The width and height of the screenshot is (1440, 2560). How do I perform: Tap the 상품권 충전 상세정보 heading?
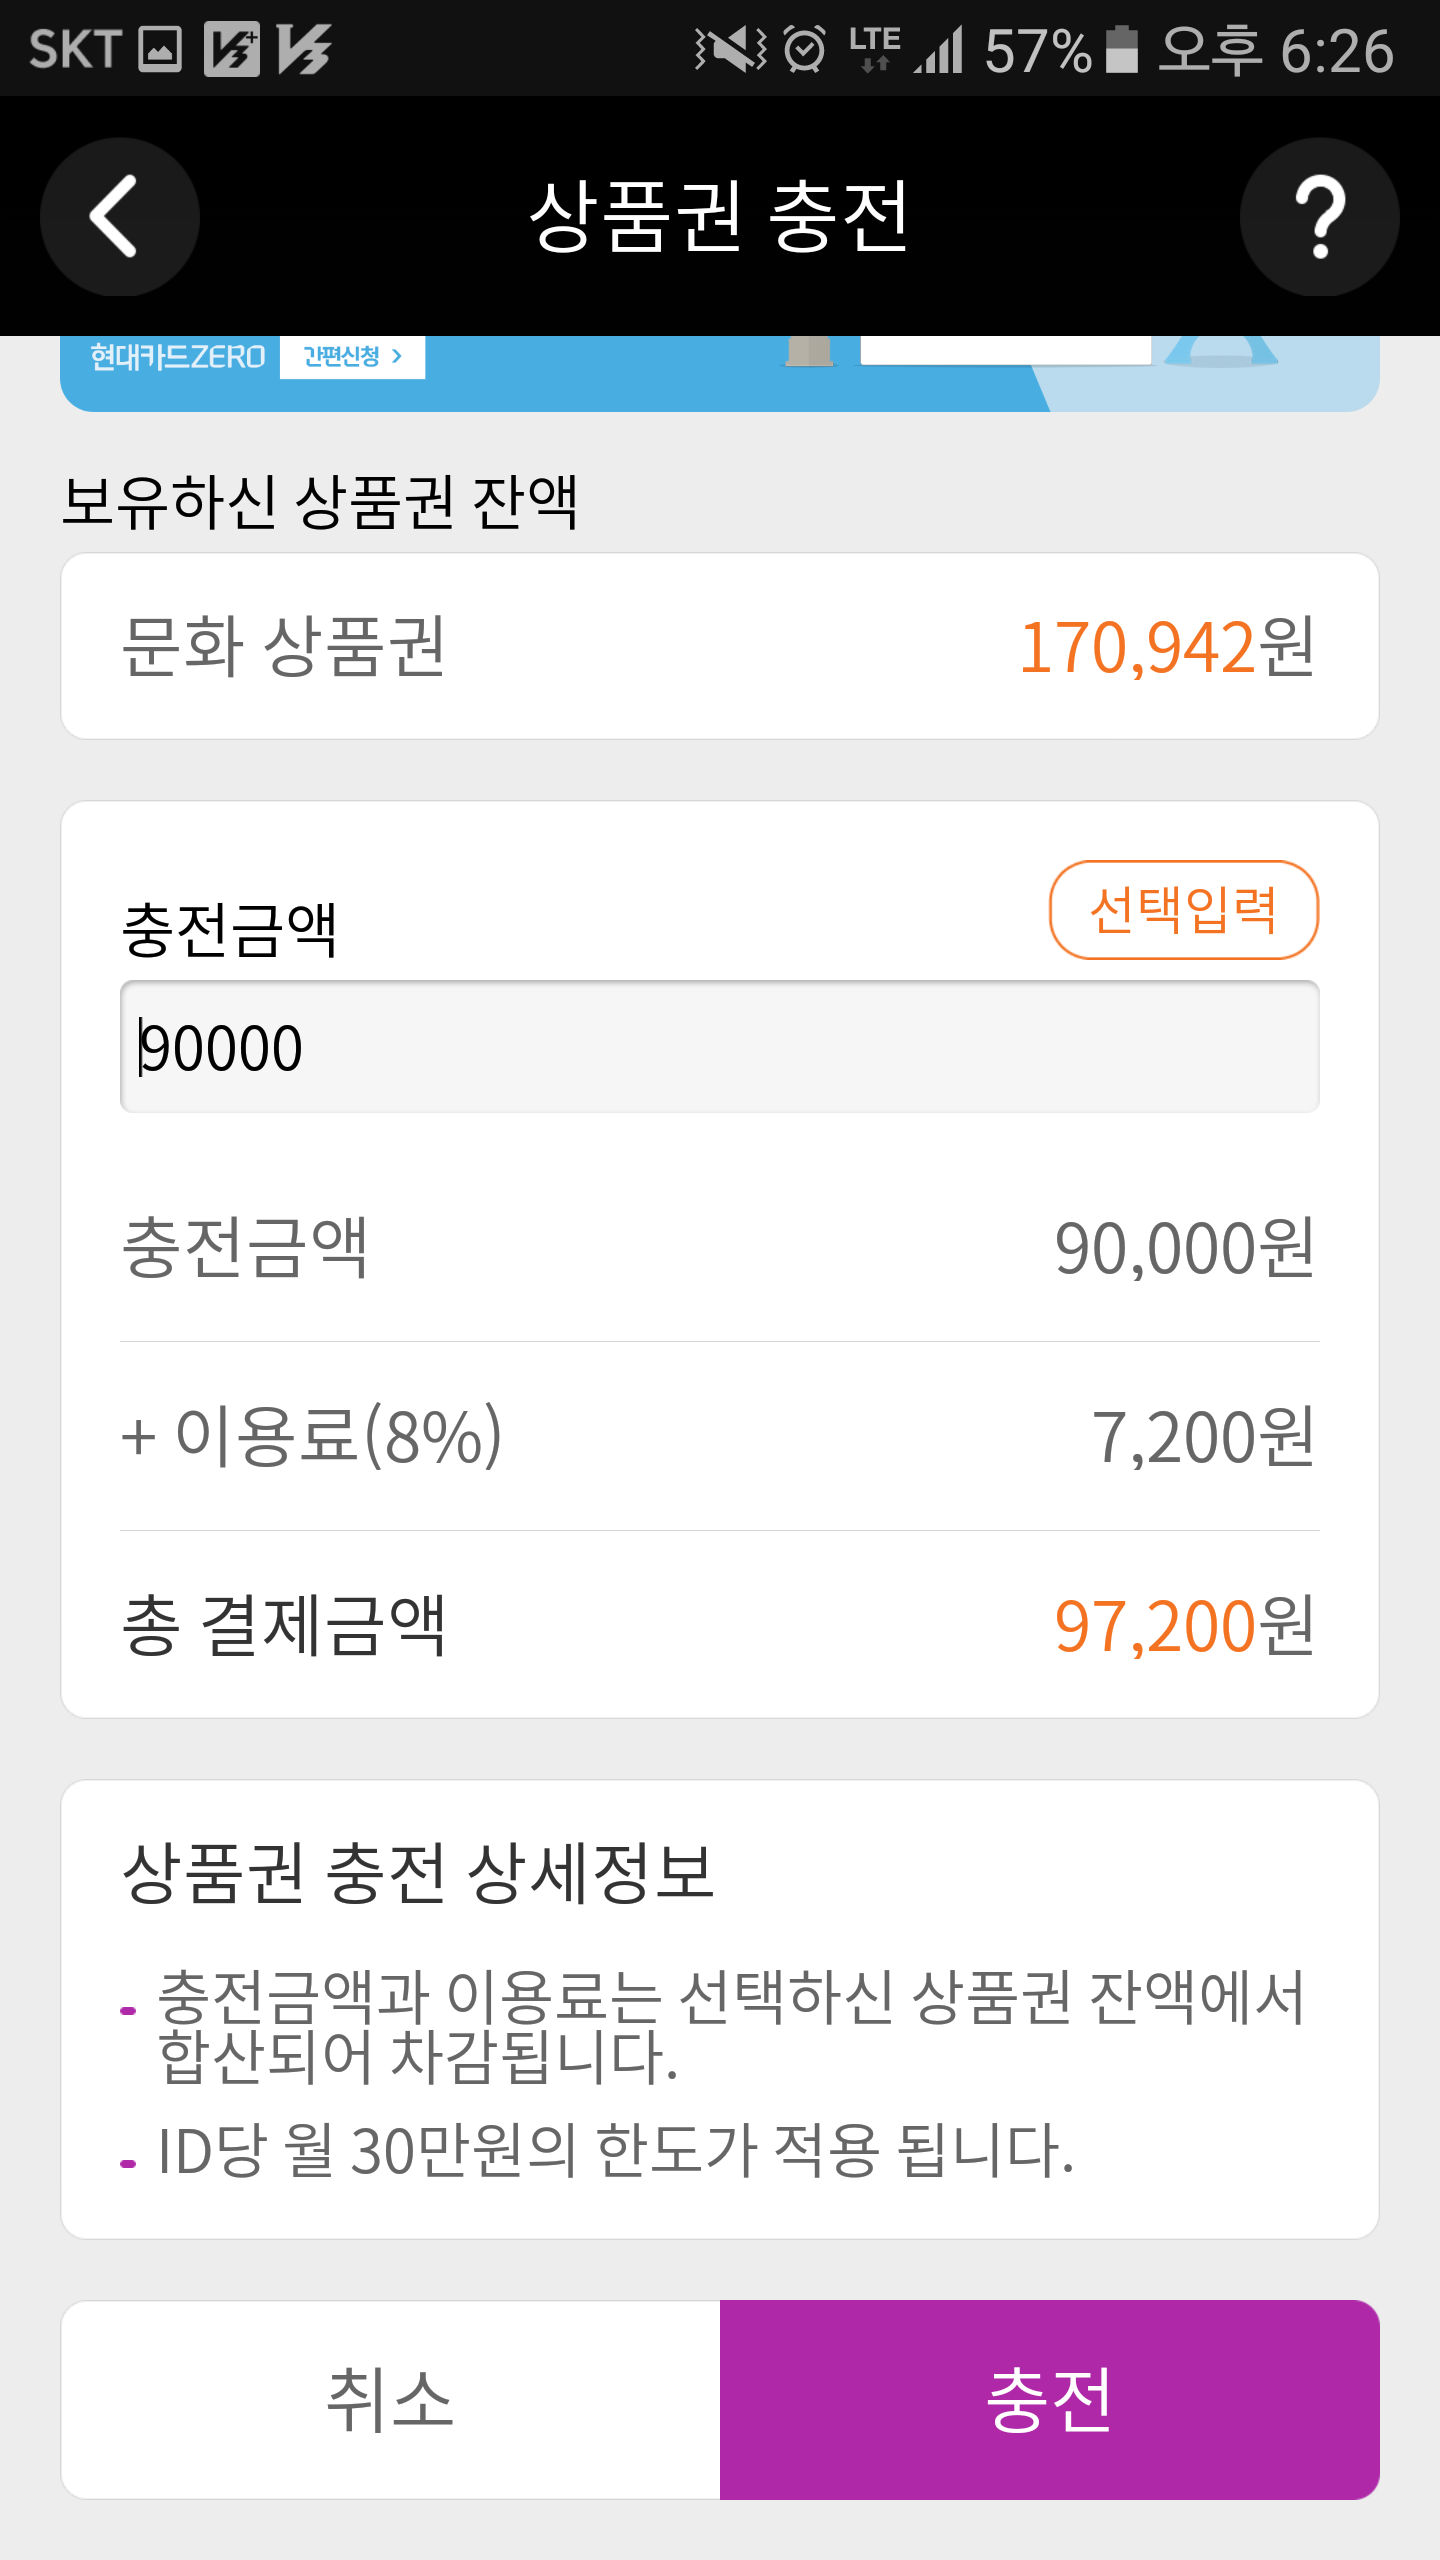(x=418, y=1874)
